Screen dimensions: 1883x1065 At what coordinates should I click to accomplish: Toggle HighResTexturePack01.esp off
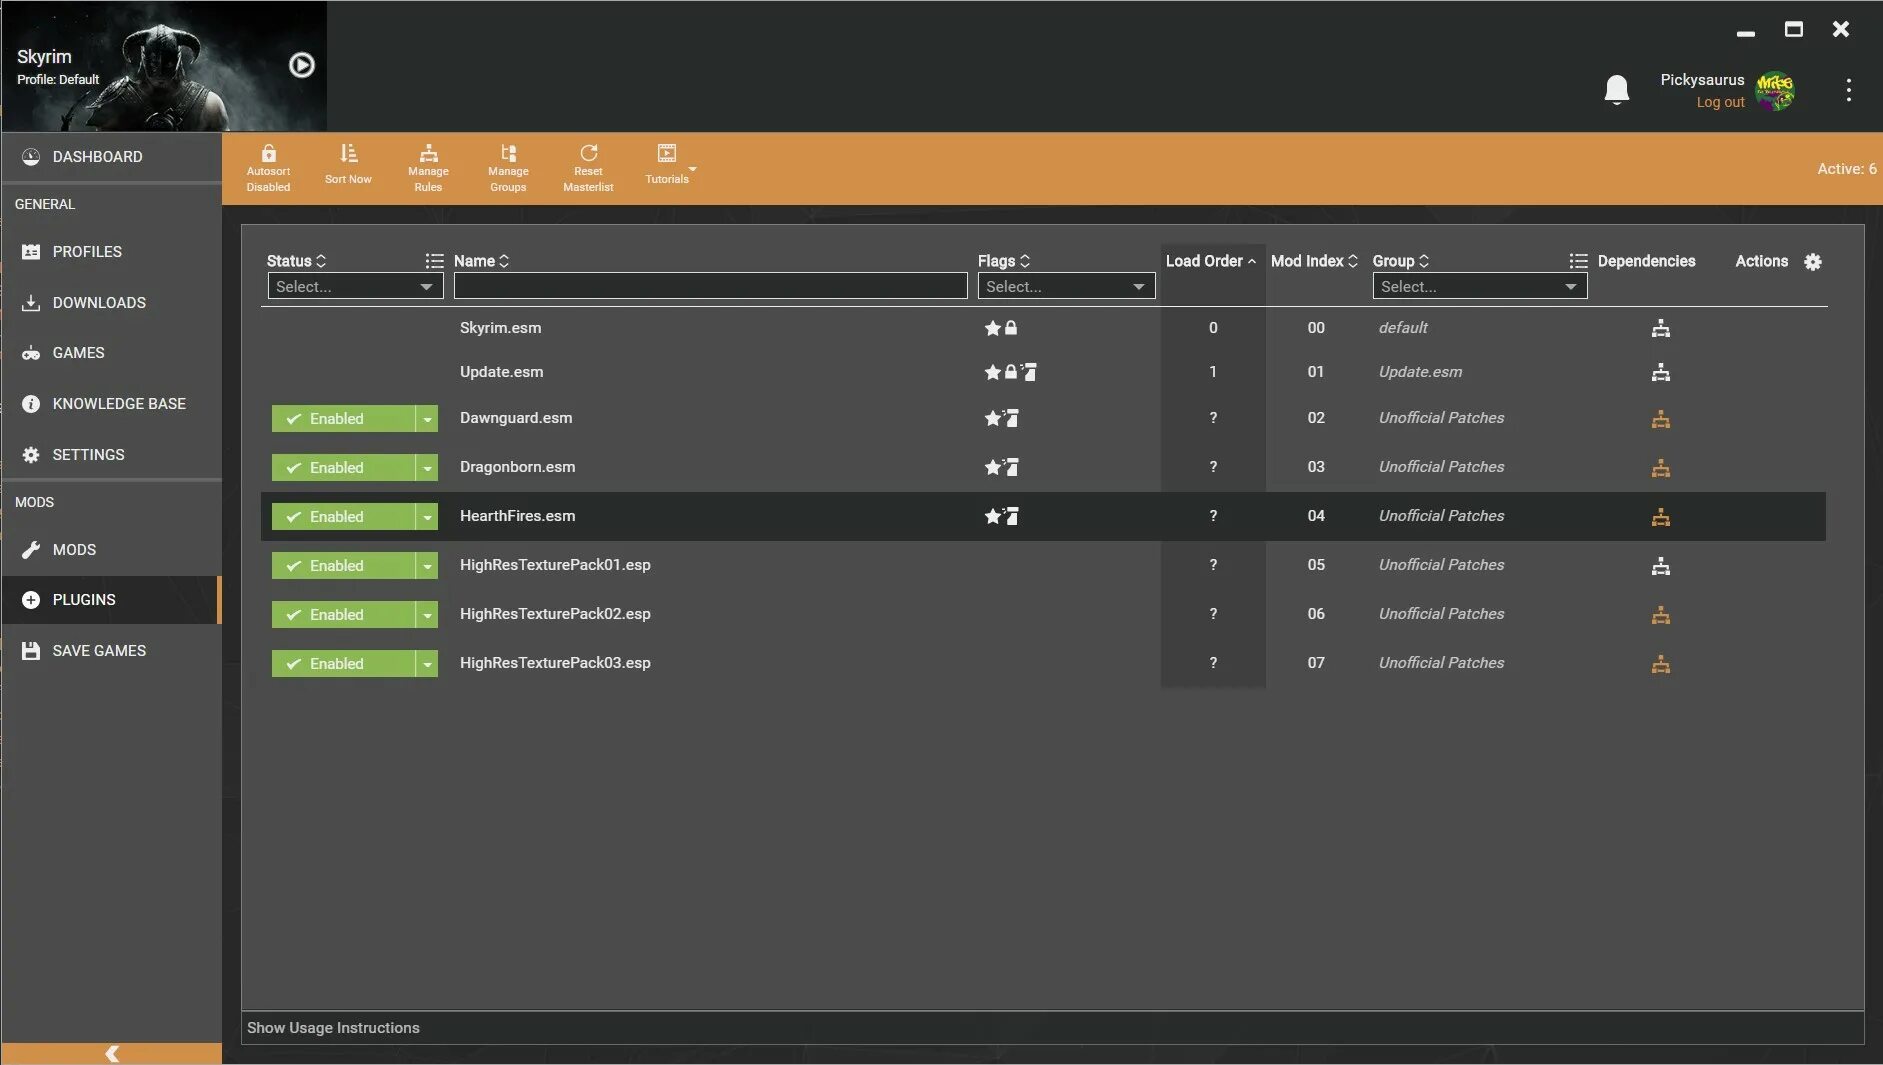(340, 565)
